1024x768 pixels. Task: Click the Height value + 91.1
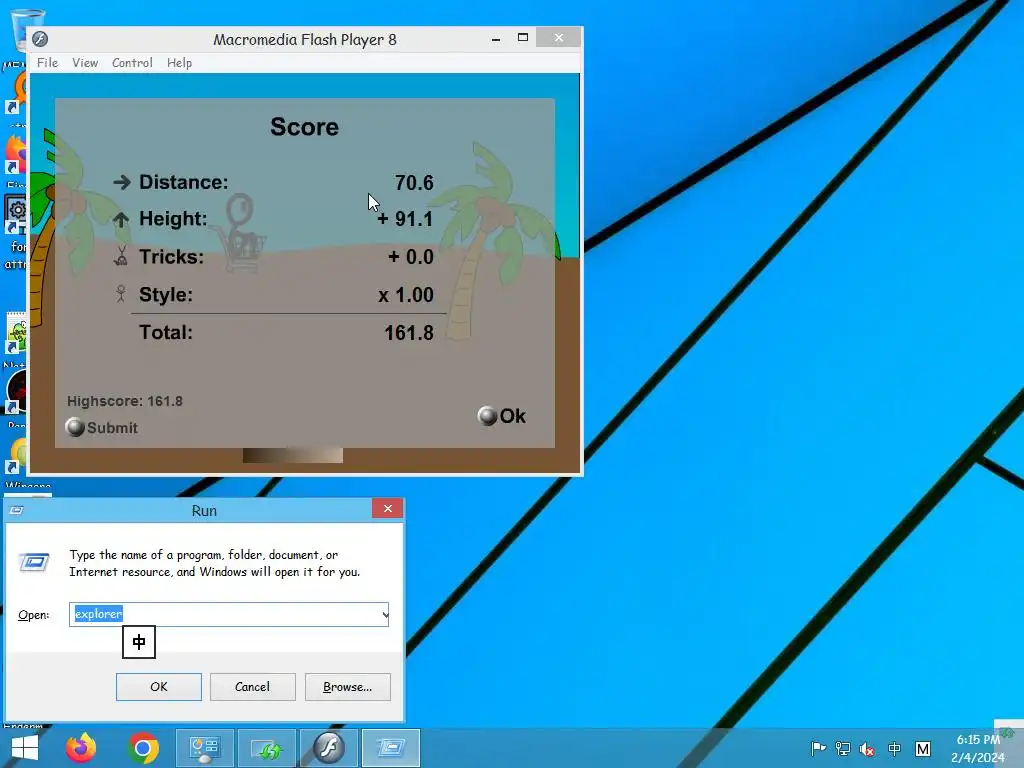coord(405,219)
